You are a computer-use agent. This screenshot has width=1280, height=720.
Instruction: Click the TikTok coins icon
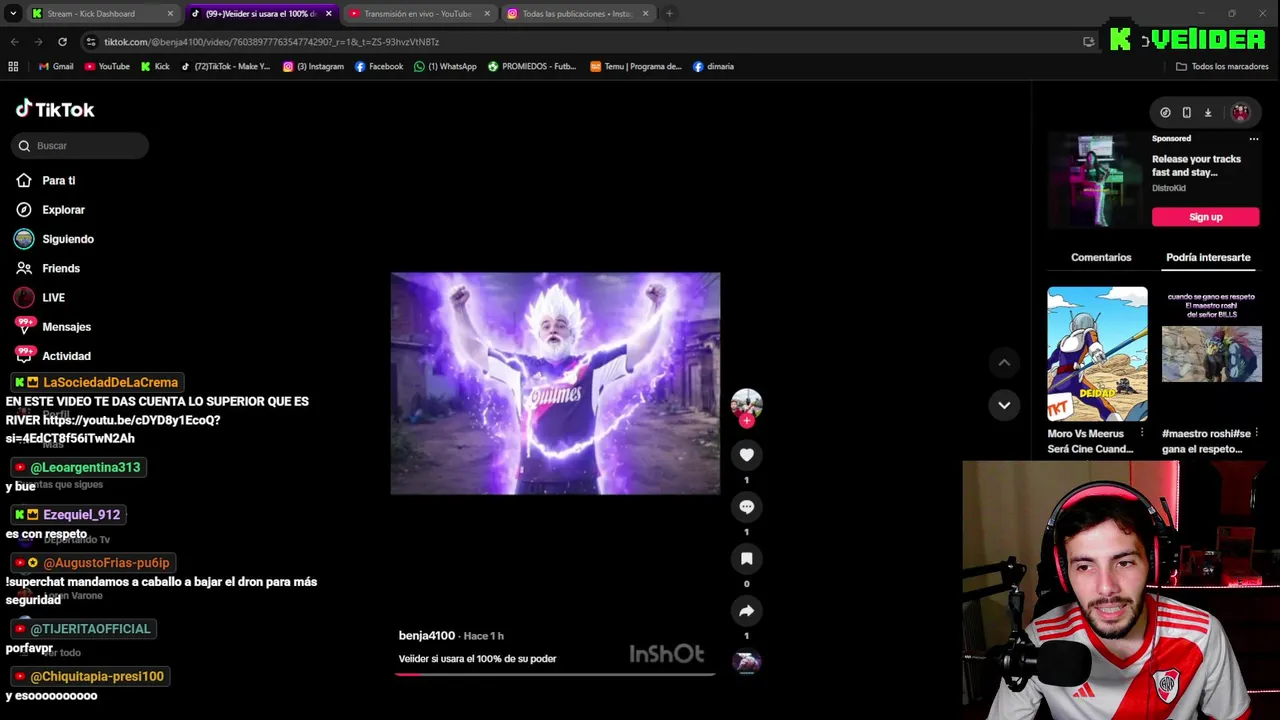(x=1165, y=113)
